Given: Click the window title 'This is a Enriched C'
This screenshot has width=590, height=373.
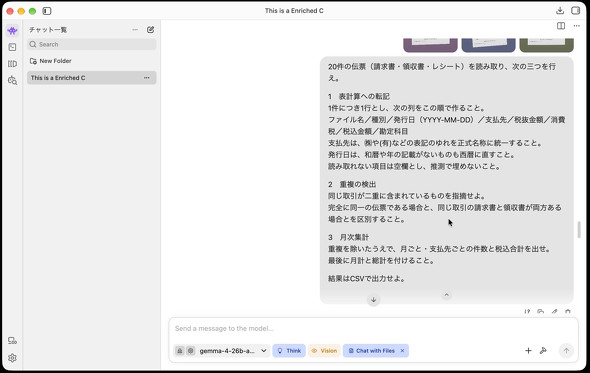Looking at the screenshot, I should [x=294, y=11].
